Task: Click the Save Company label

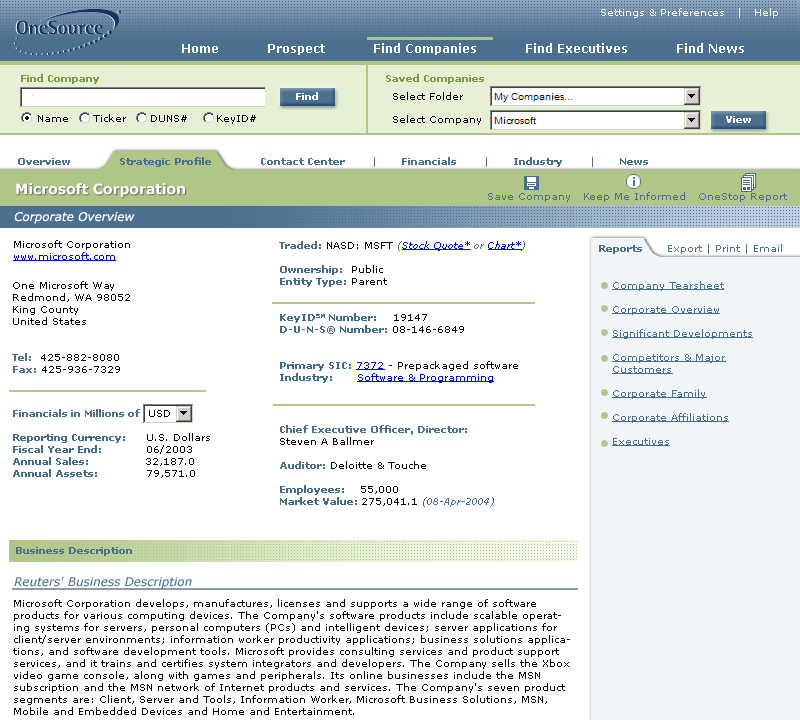Action: [x=529, y=197]
